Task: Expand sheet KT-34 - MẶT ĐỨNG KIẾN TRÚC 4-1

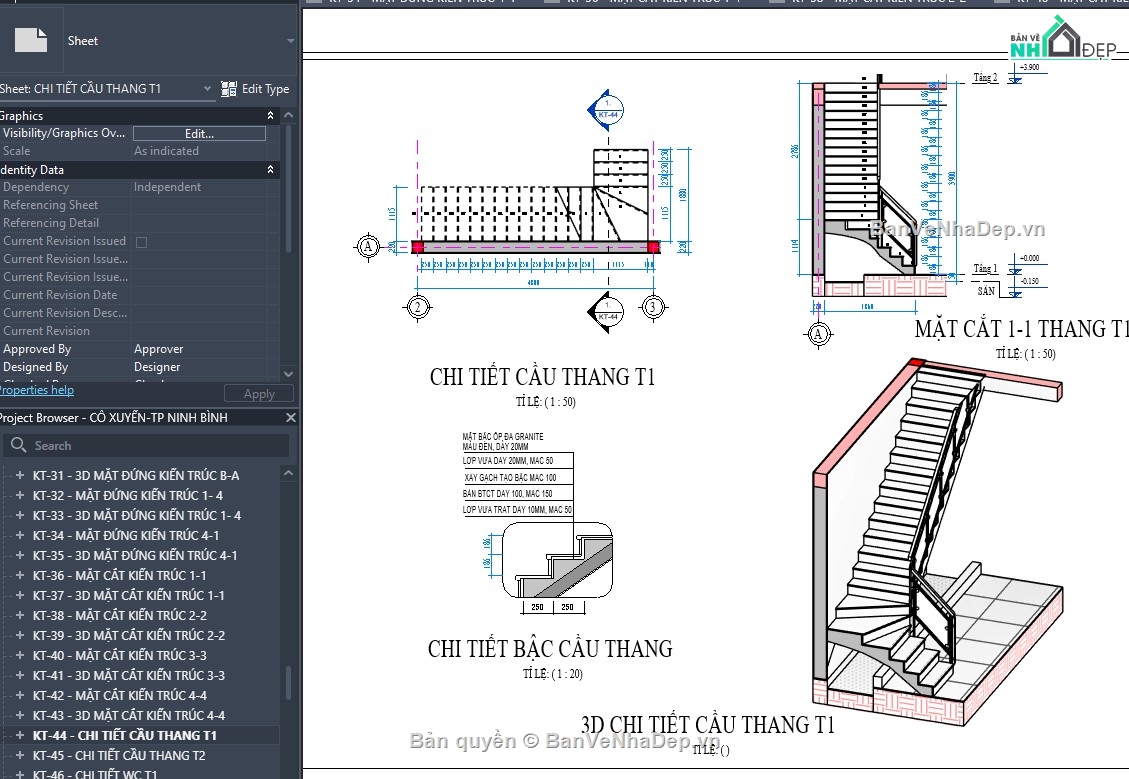Action: click(x=19, y=536)
